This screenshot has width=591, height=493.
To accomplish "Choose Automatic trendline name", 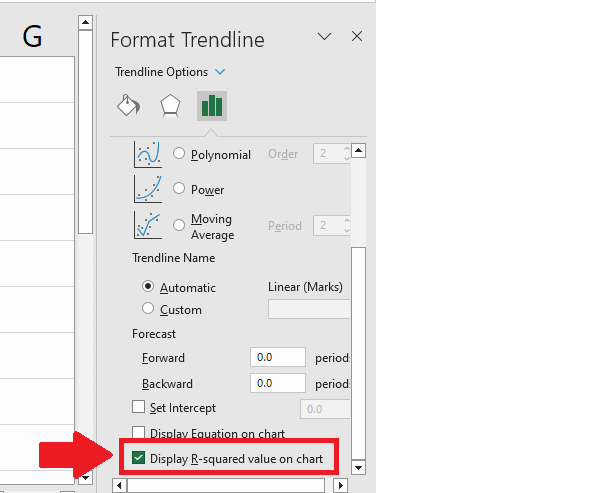I will tap(148, 286).
